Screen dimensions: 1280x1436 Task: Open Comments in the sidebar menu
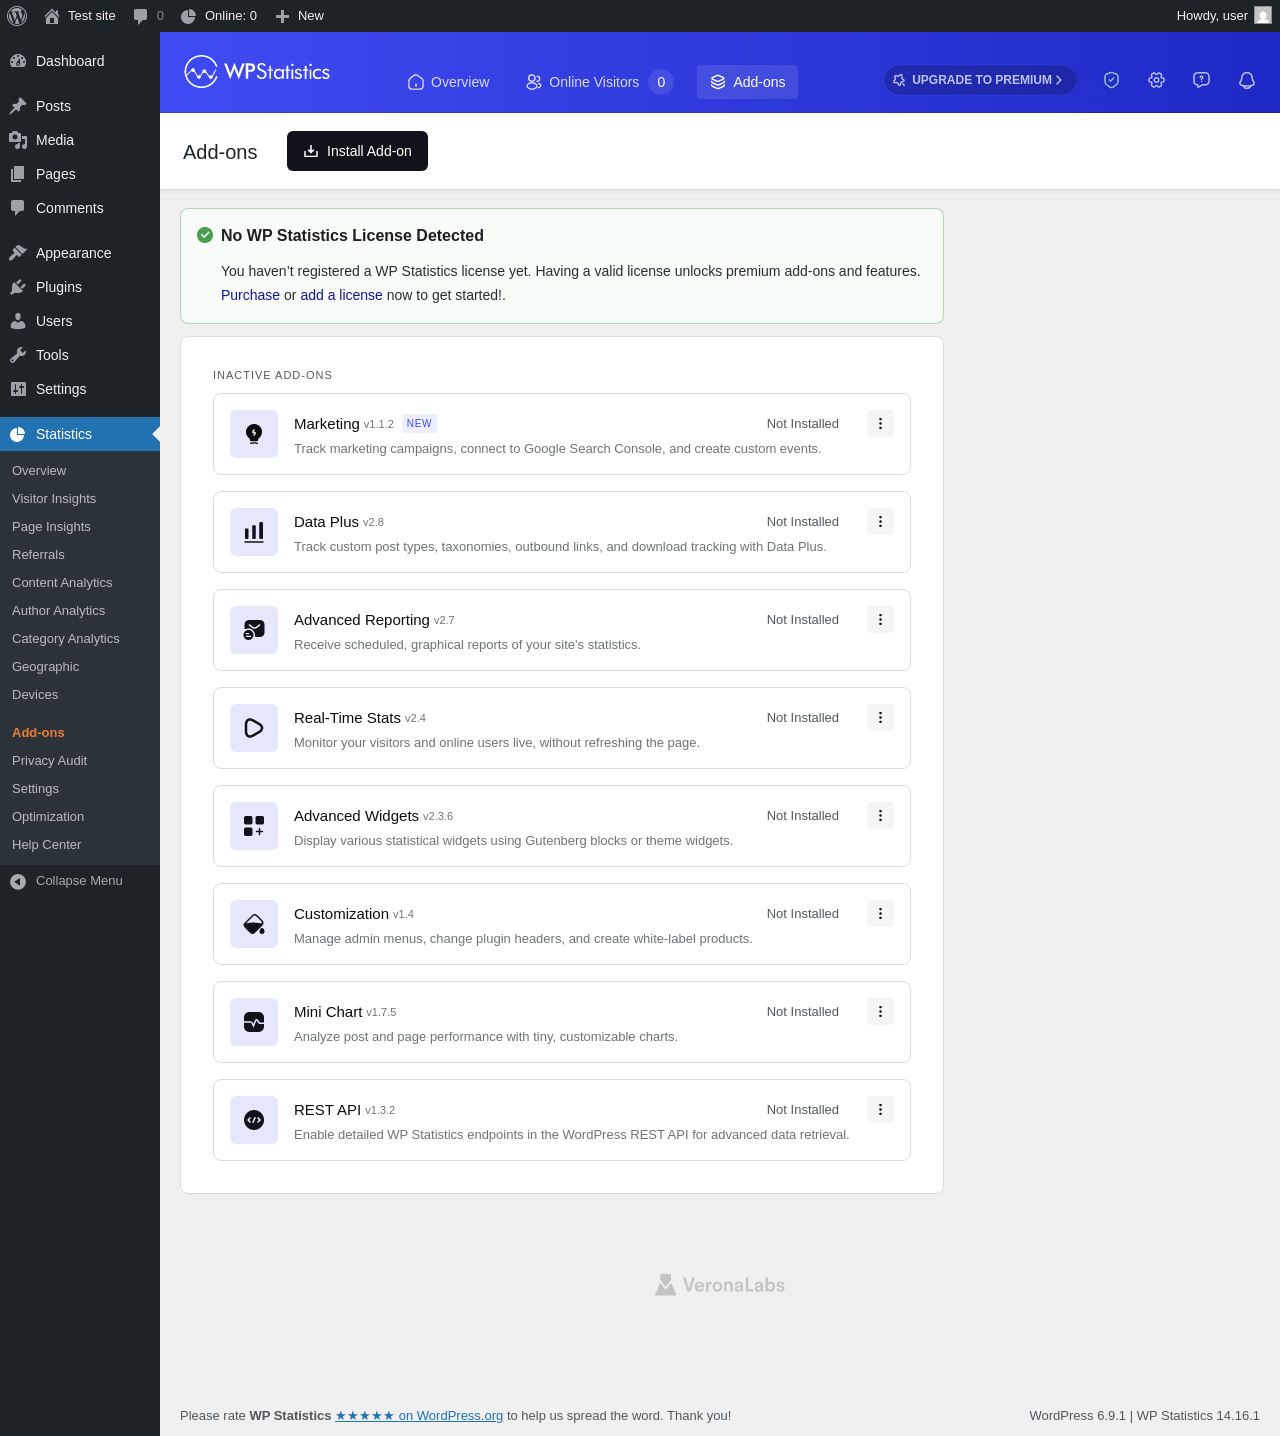point(80,208)
